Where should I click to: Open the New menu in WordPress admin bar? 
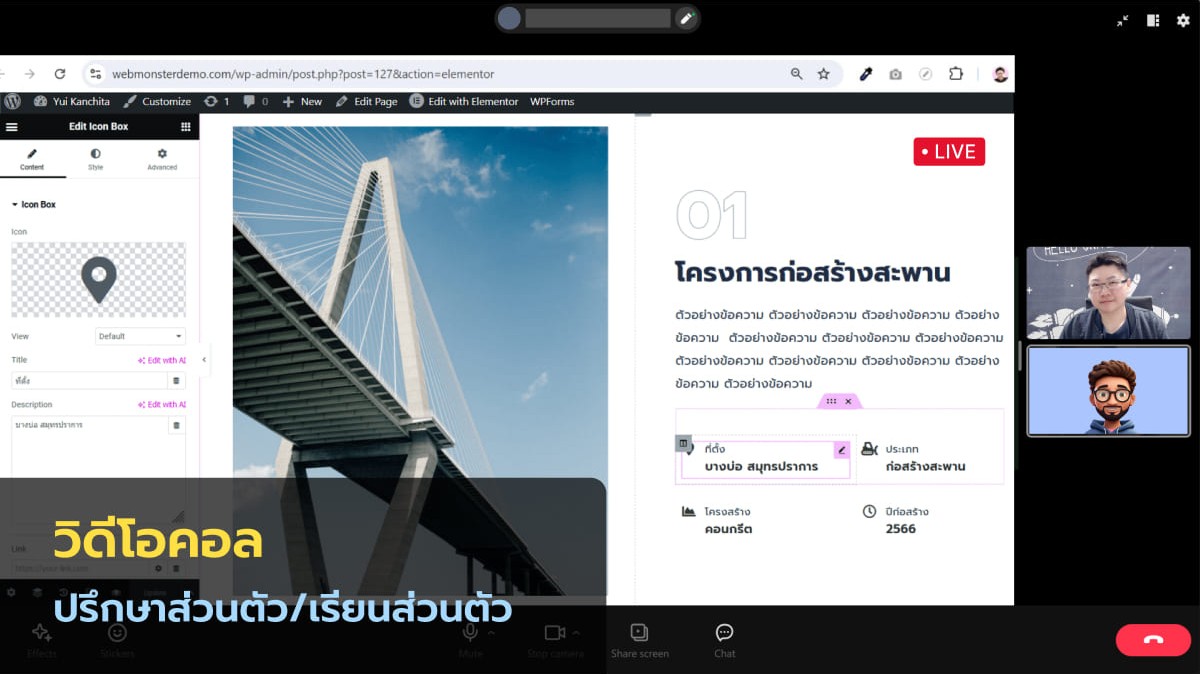(302, 102)
